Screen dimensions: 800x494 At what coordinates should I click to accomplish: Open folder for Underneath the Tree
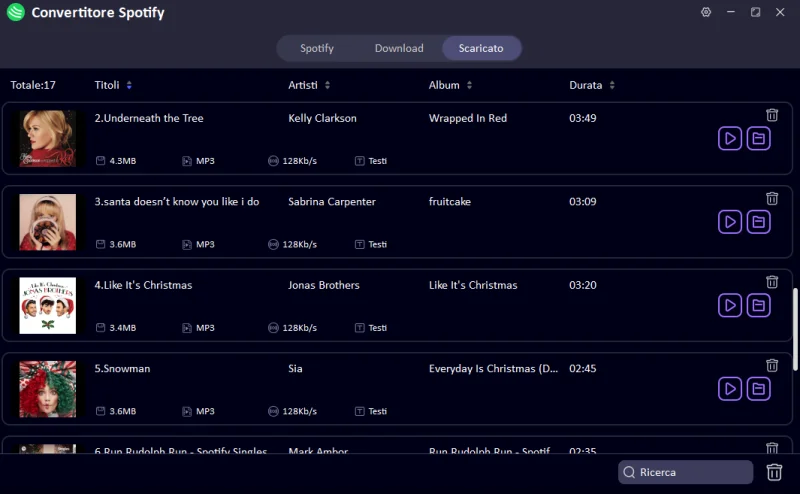pos(758,138)
